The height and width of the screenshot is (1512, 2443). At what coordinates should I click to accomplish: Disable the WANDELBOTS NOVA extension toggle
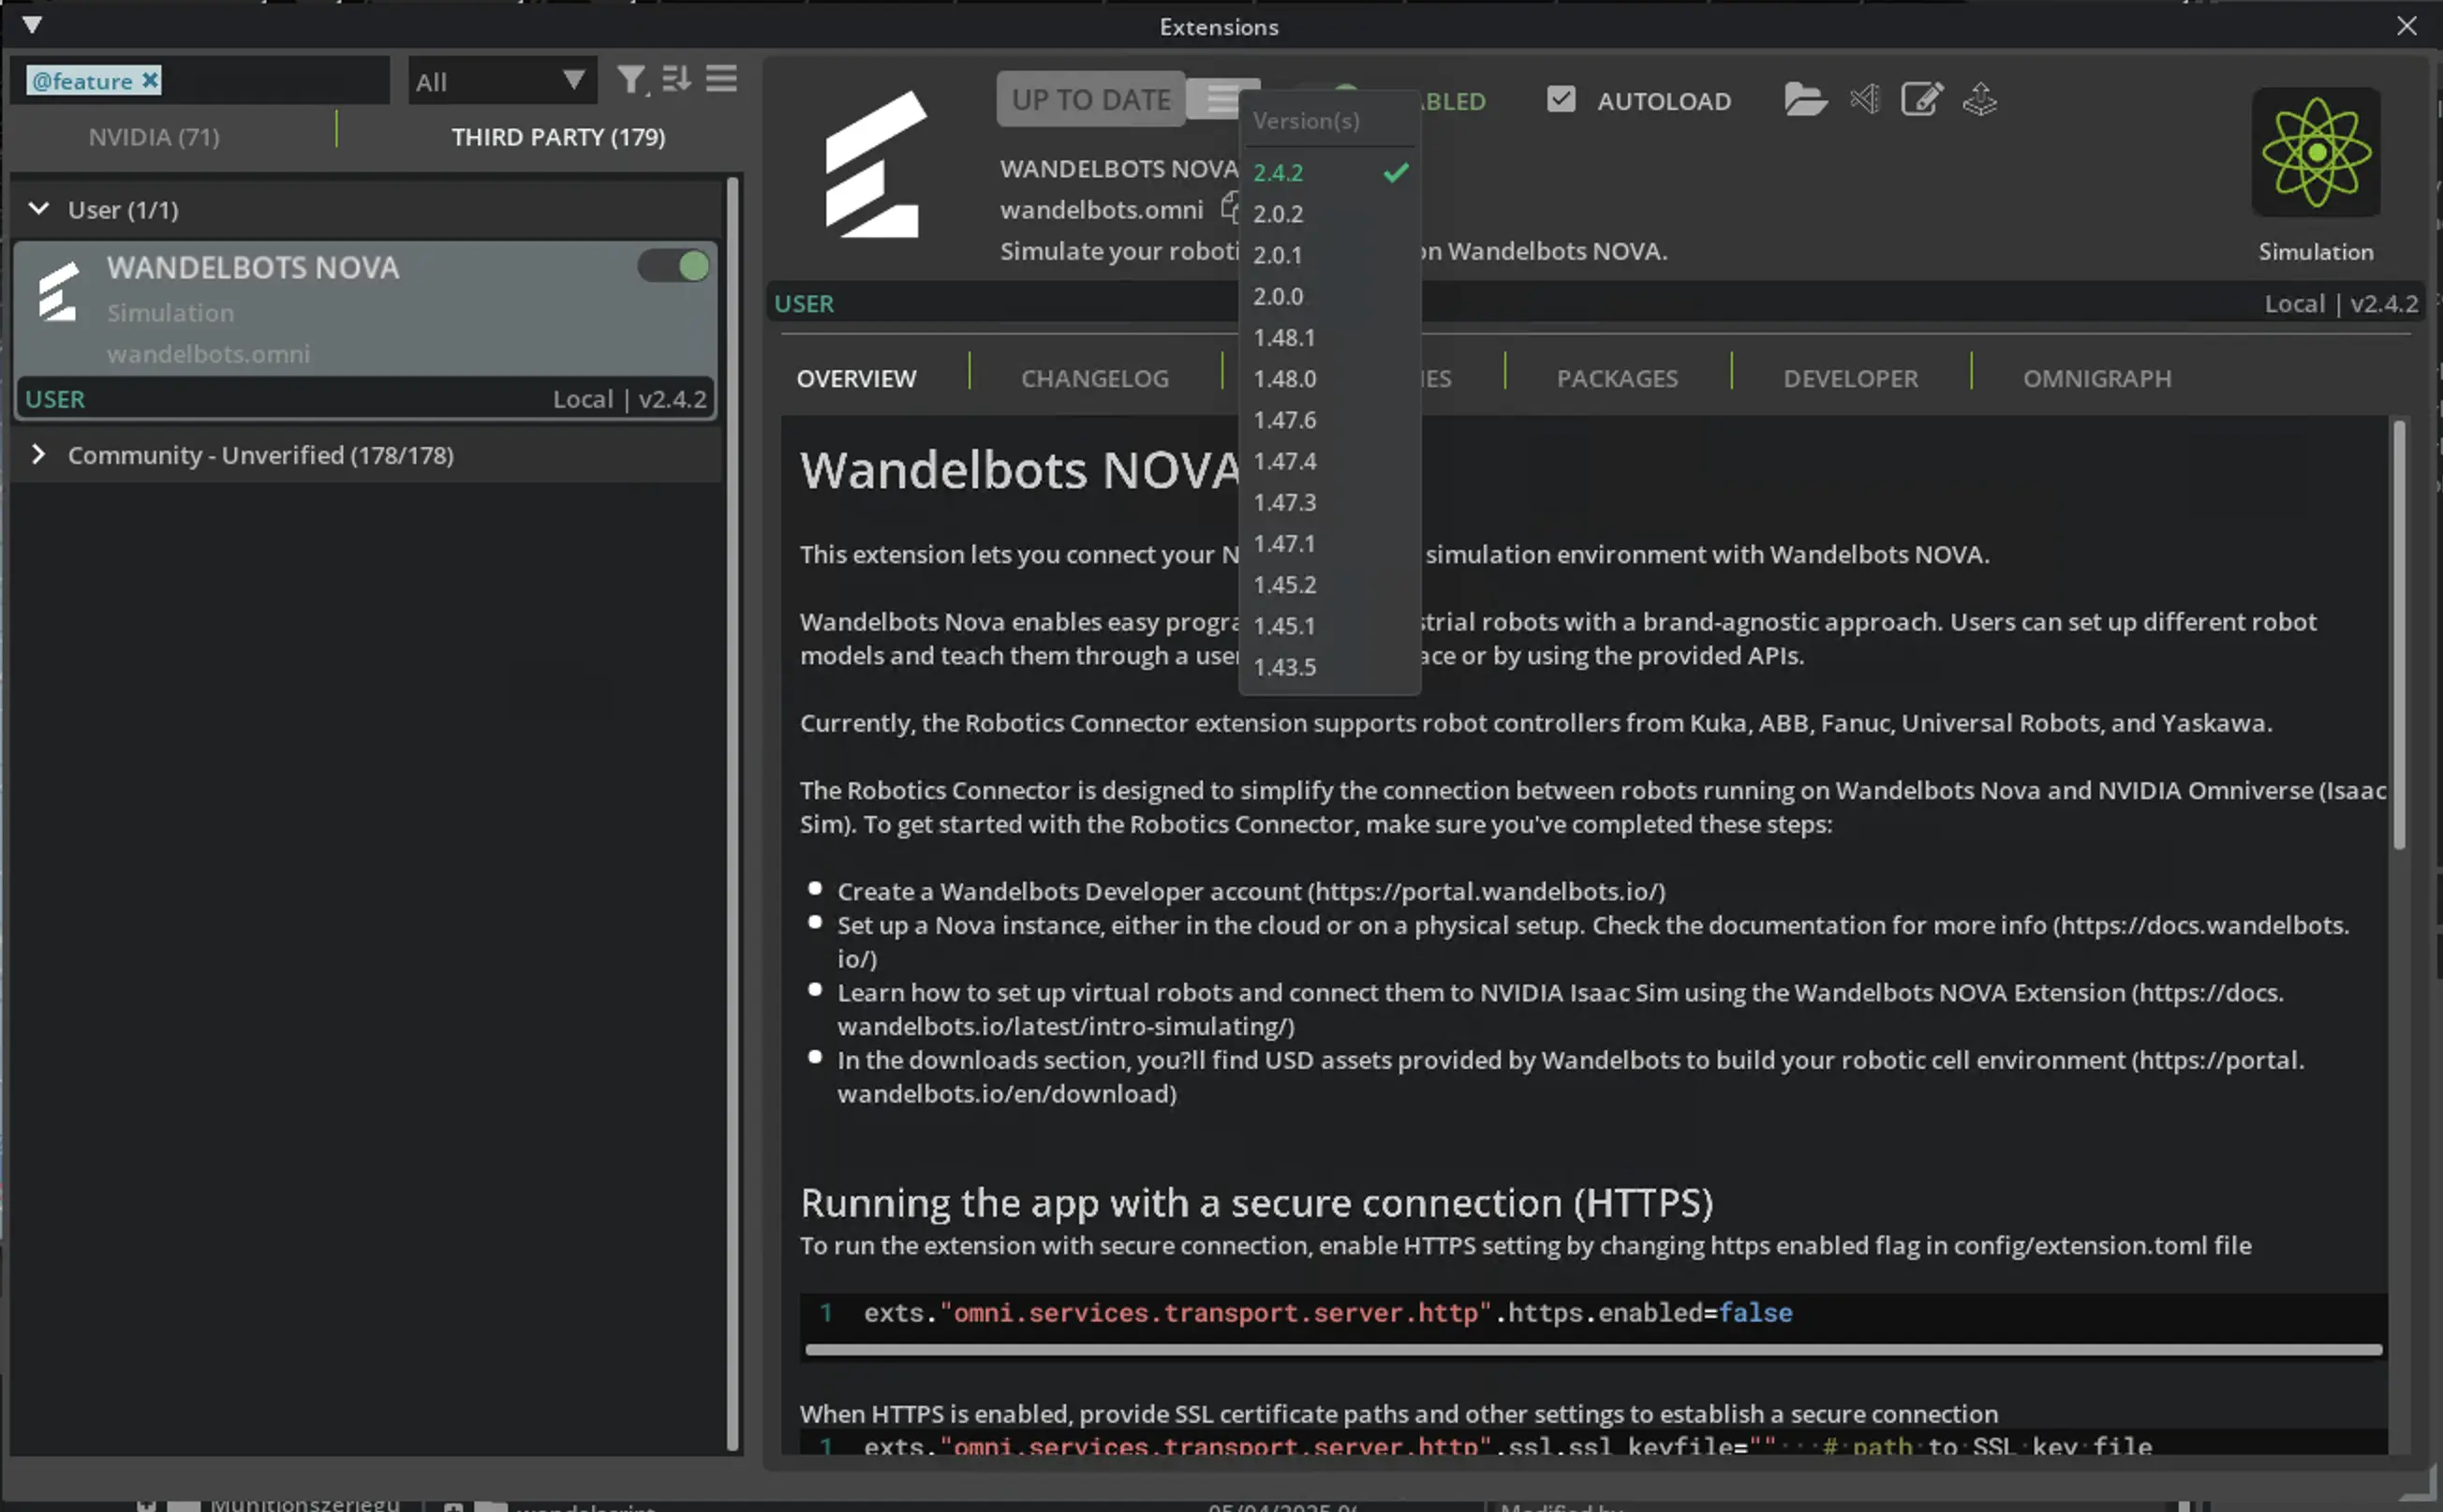pyautogui.click(x=672, y=266)
